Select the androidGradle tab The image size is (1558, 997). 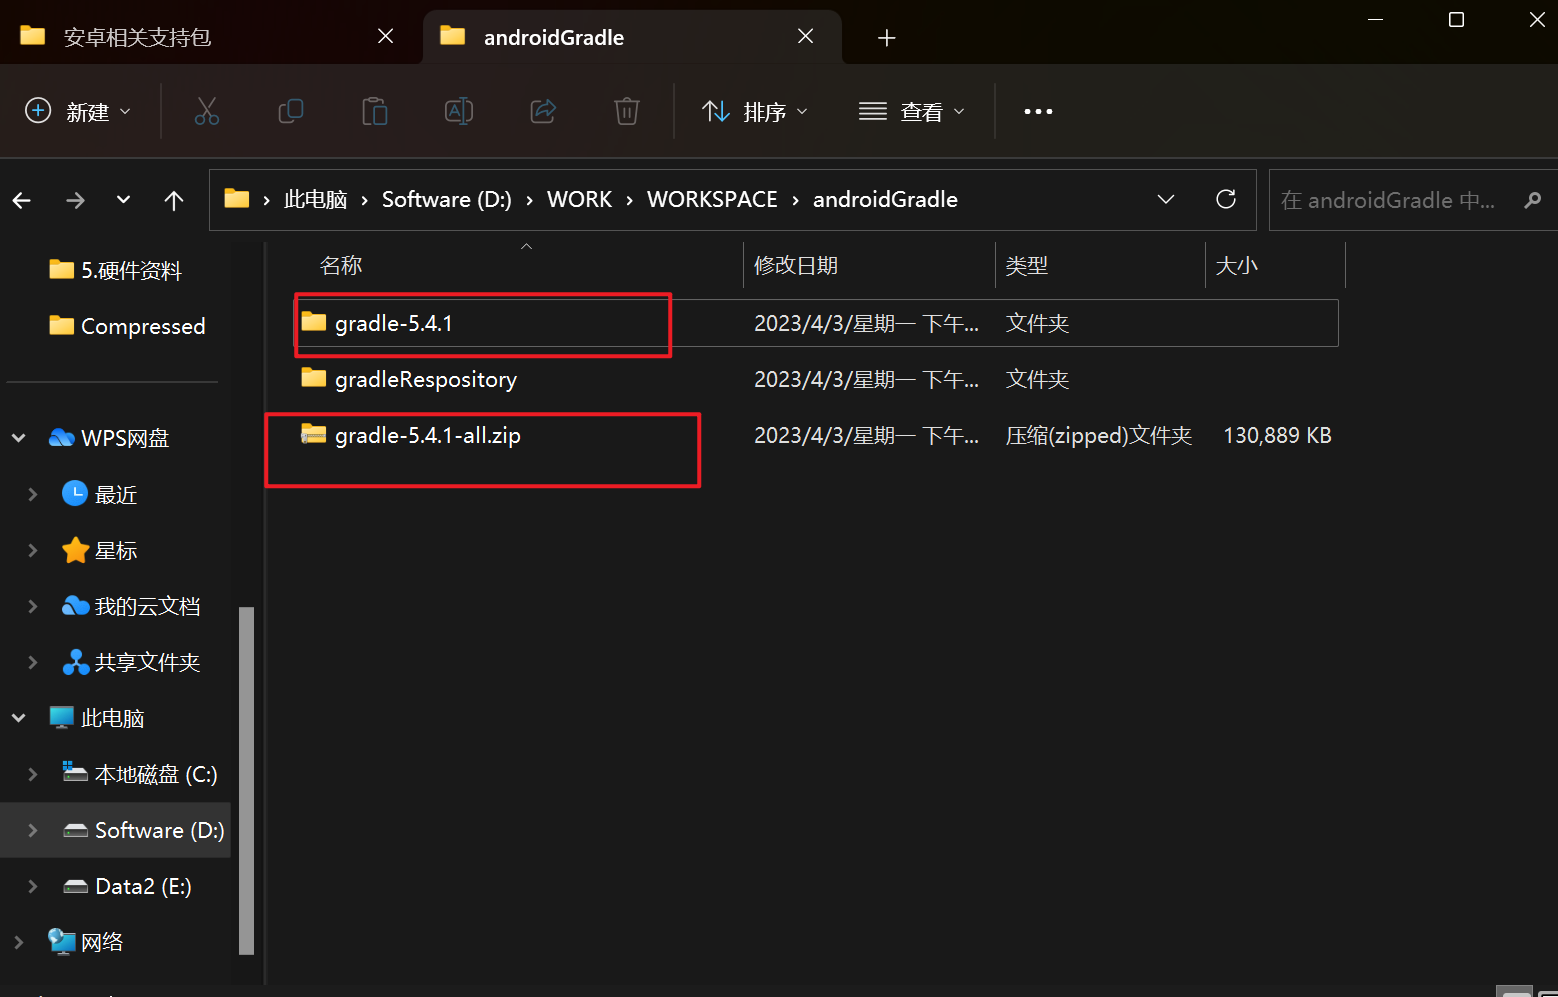(x=633, y=37)
